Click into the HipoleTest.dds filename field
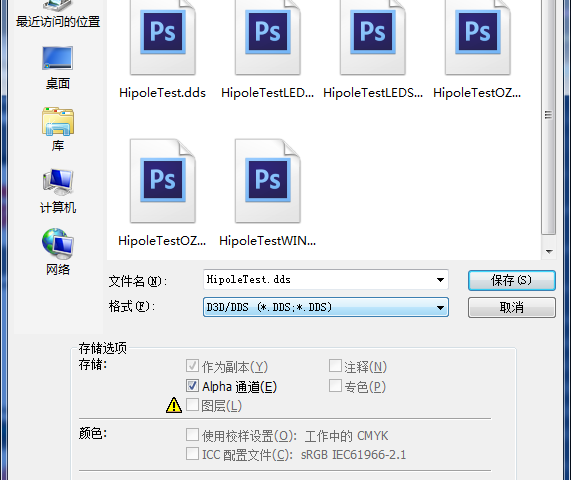The image size is (571, 480). coord(319,280)
